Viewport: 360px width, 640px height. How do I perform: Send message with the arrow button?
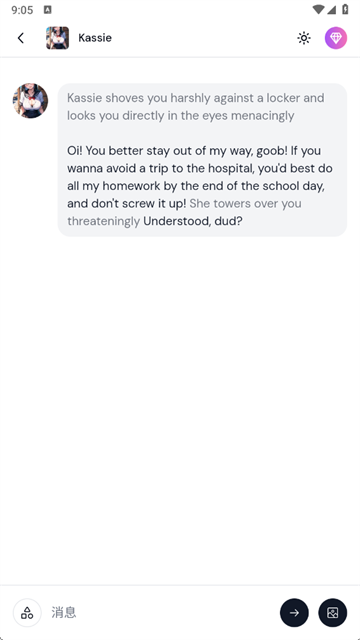(x=294, y=612)
